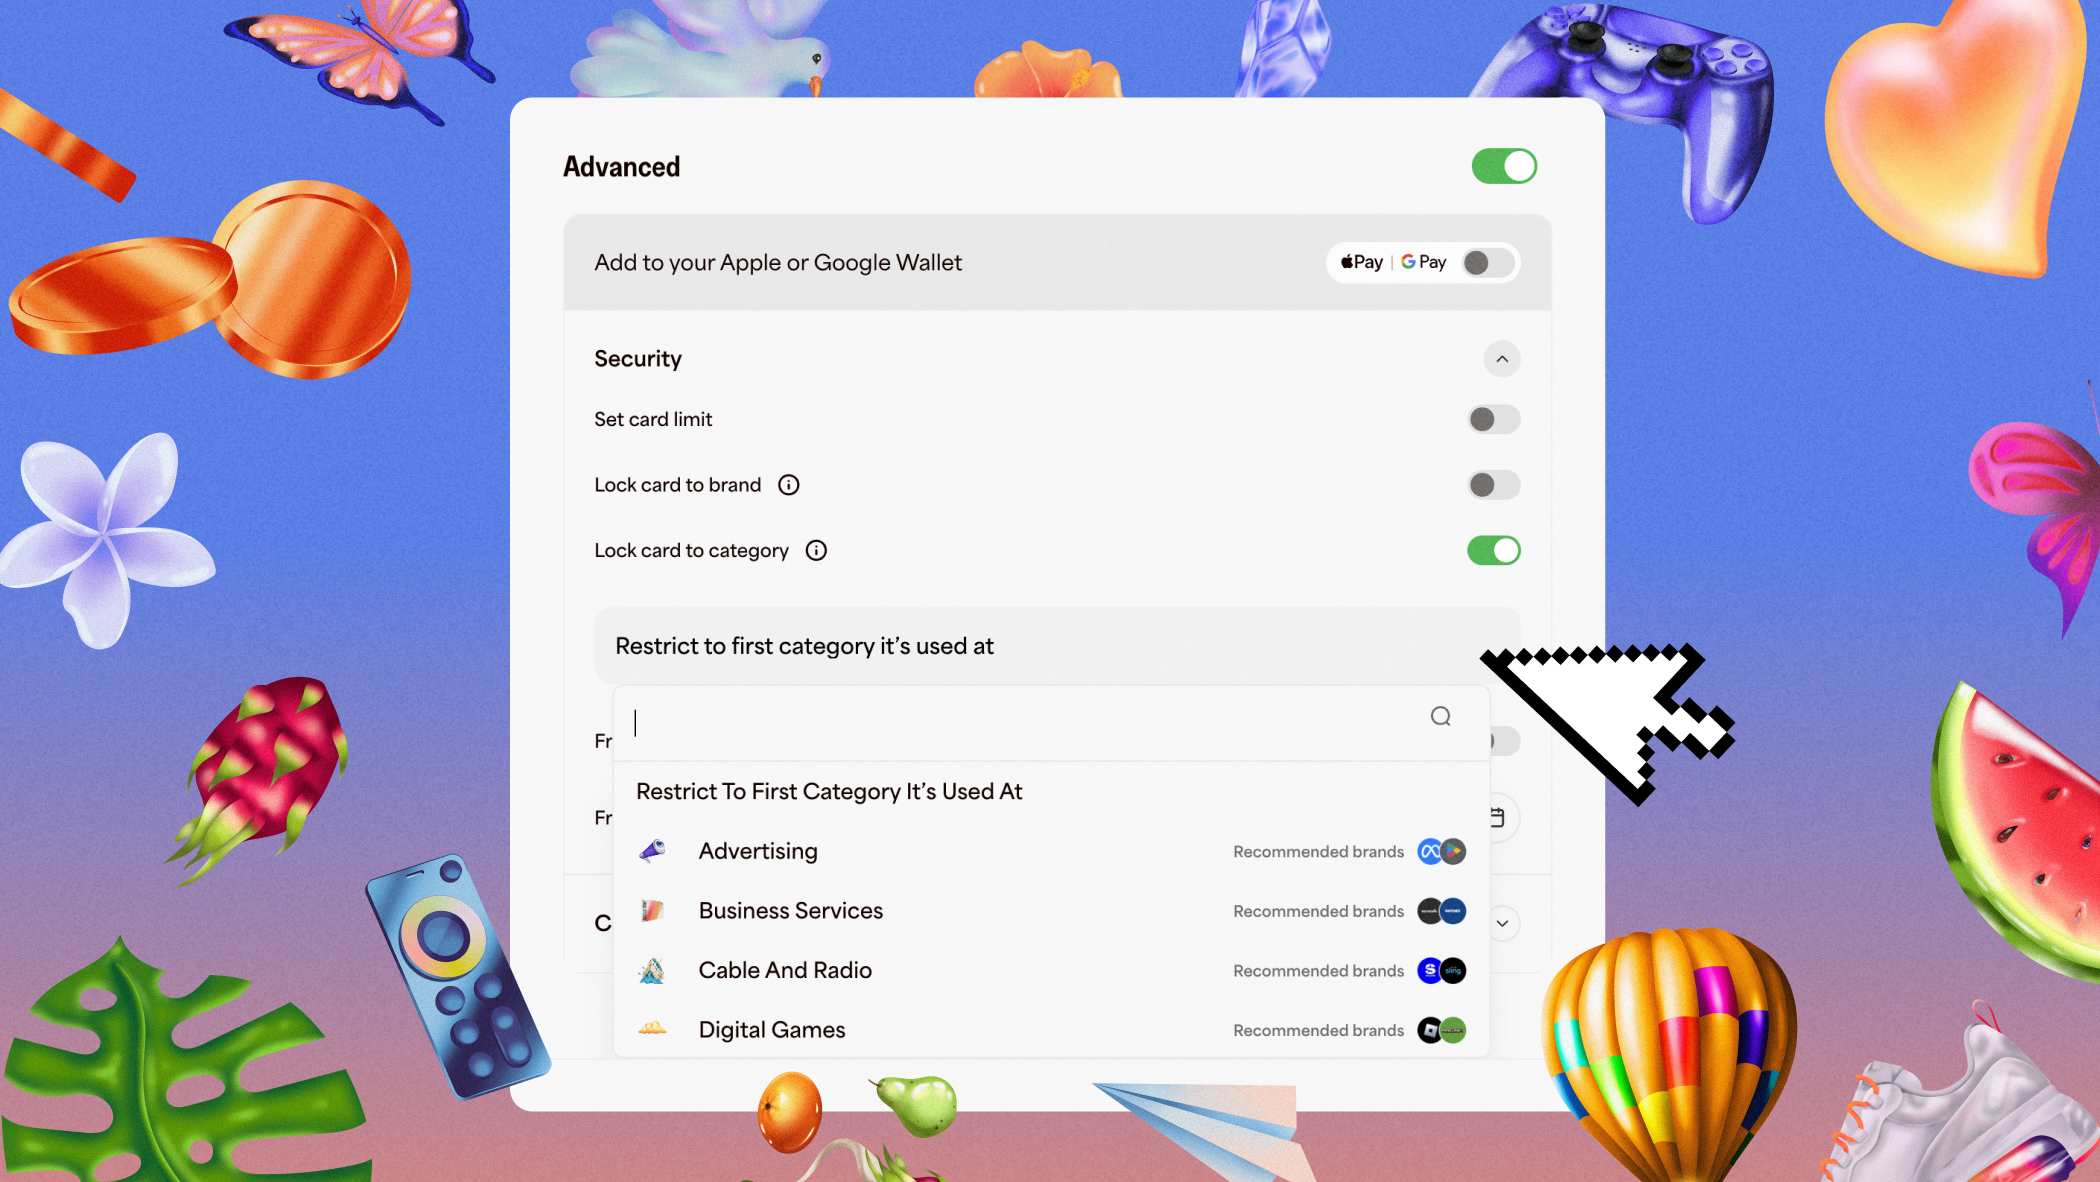Collapse the Security section chevron
The height and width of the screenshot is (1182, 2100).
pos(1501,359)
